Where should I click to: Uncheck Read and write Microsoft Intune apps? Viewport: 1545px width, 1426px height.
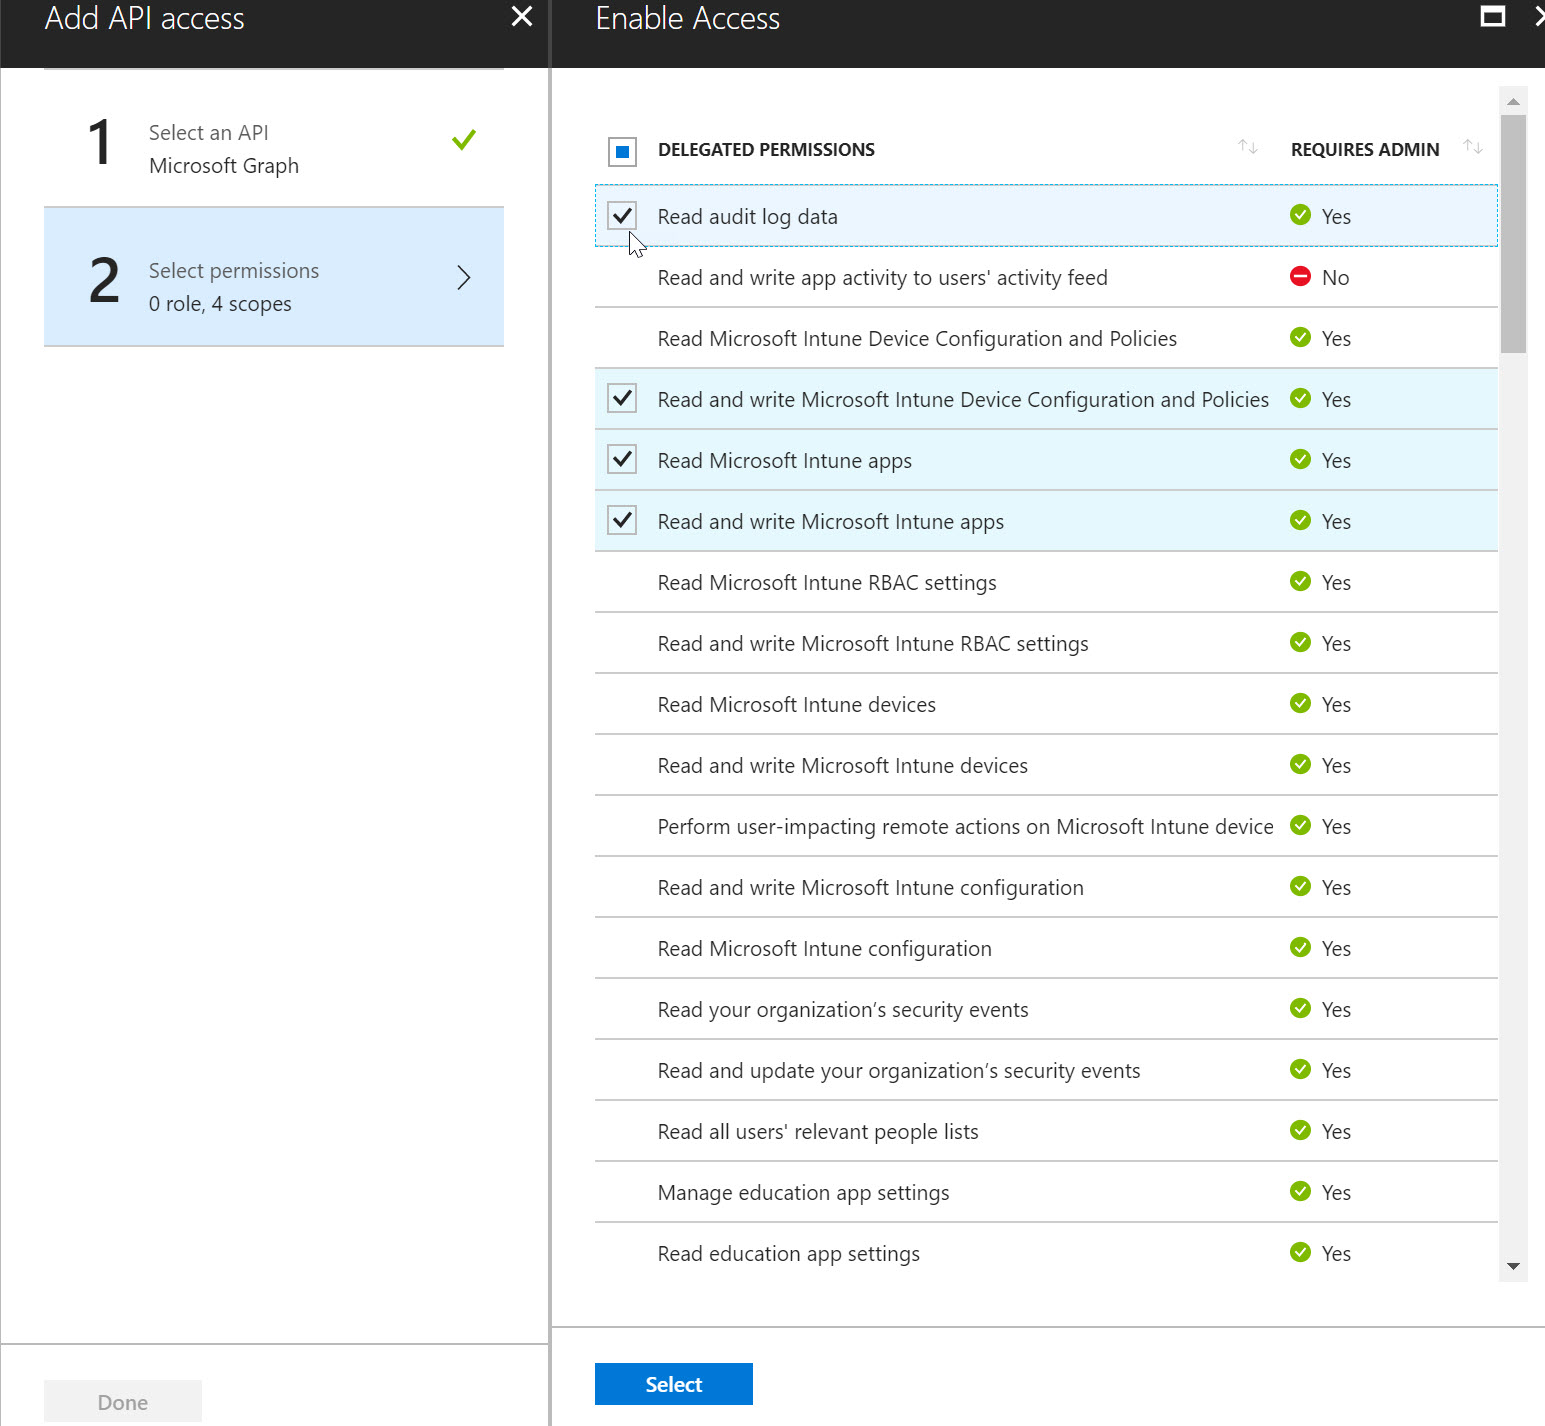point(622,520)
